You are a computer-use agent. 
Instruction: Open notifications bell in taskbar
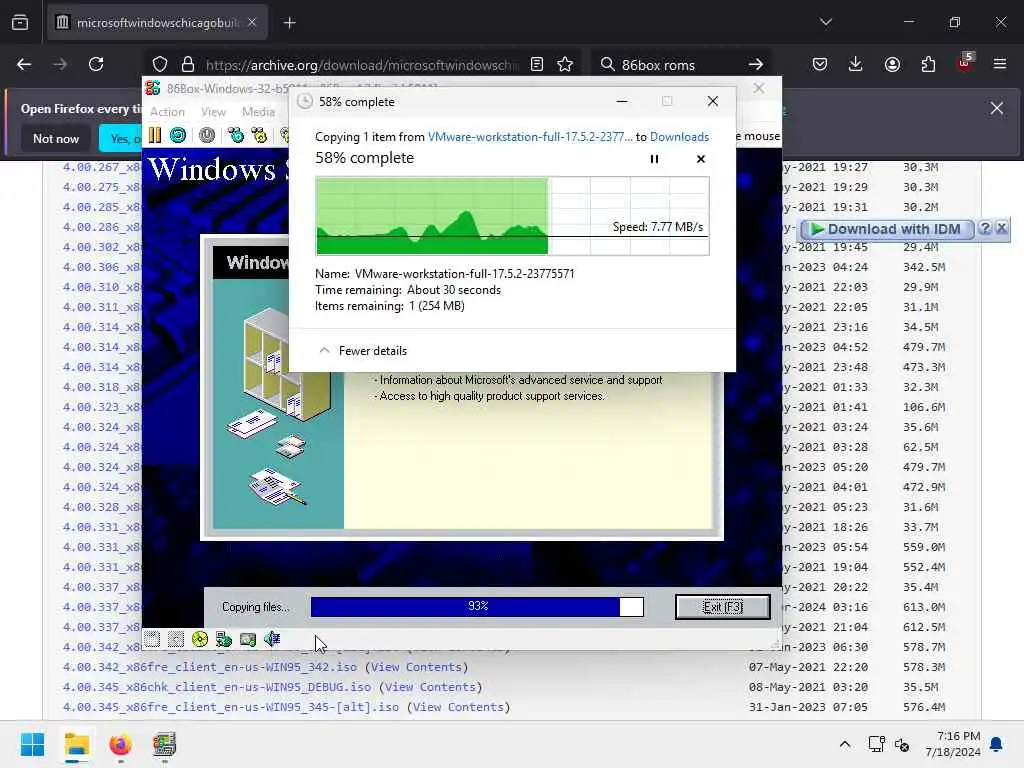pos(997,744)
